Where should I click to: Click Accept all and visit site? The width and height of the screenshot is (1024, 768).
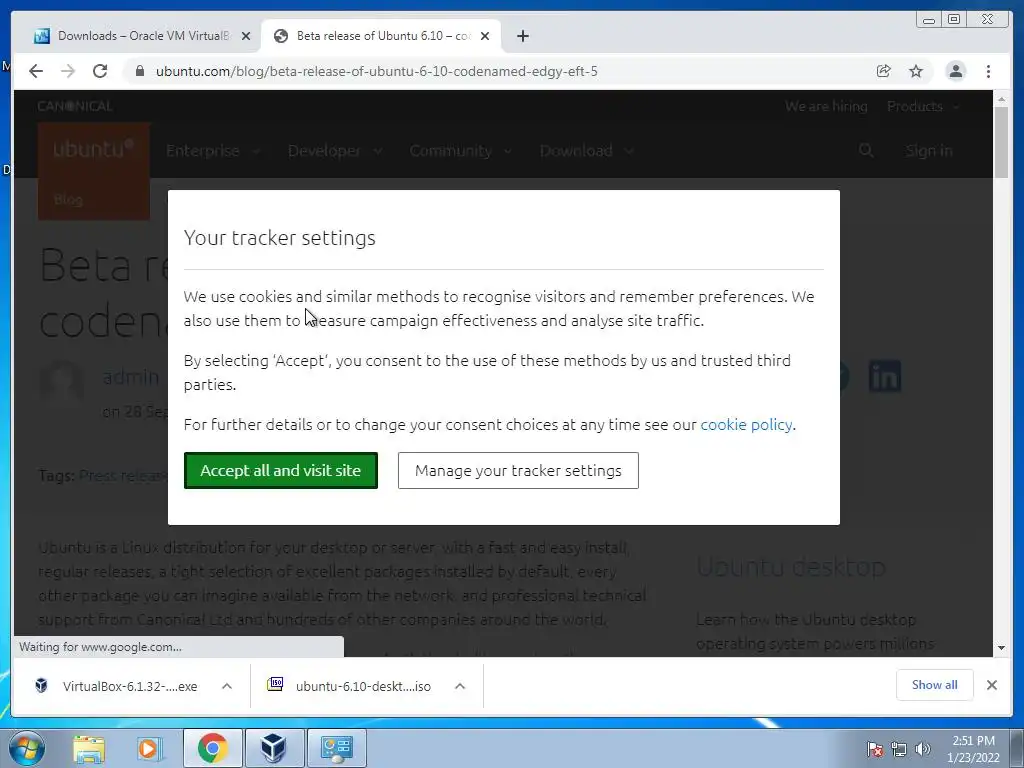(x=281, y=470)
